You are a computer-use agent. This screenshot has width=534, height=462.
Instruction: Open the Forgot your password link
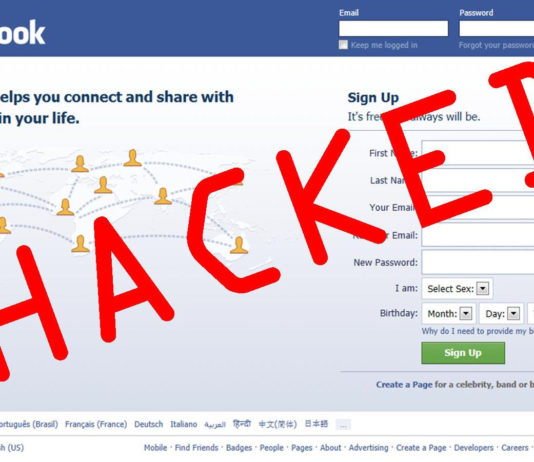pos(496,45)
